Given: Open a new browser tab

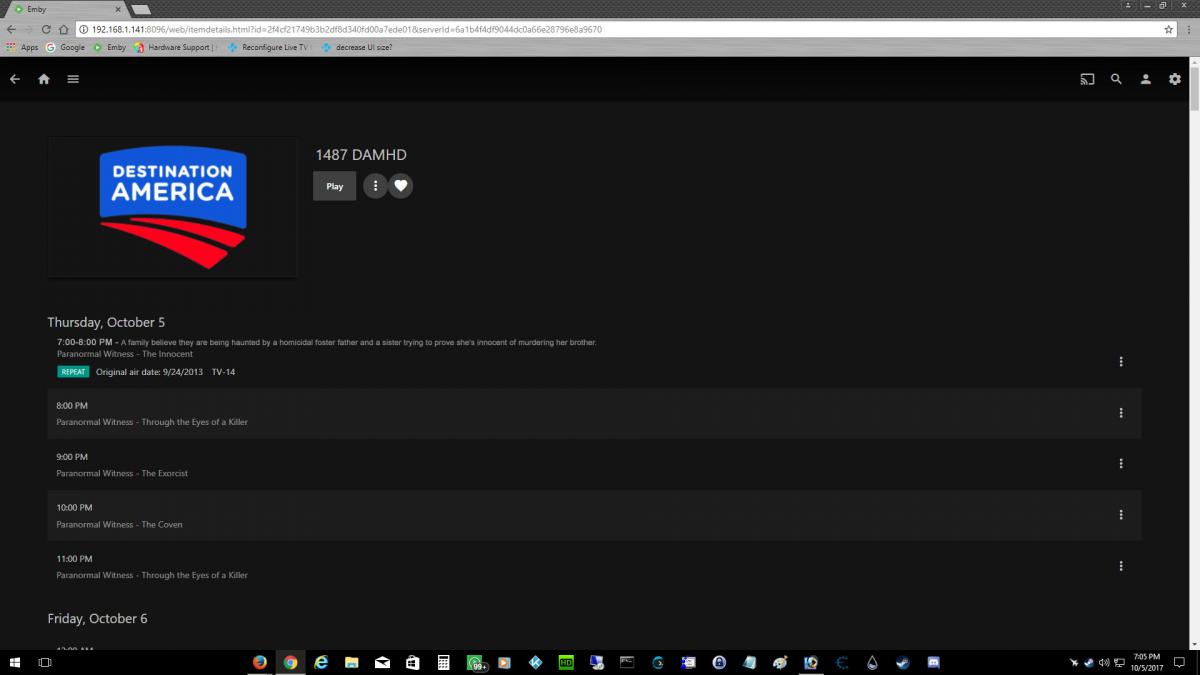Looking at the screenshot, I should click(140, 10).
